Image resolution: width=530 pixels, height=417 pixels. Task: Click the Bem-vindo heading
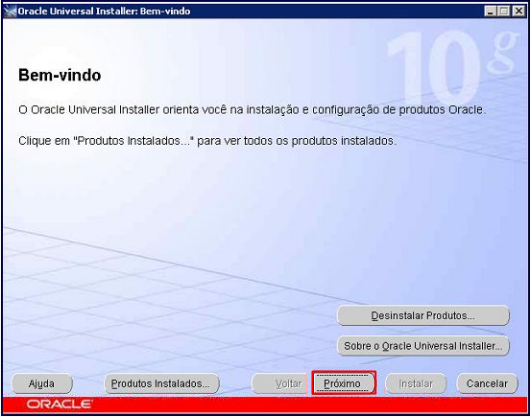tap(59, 75)
